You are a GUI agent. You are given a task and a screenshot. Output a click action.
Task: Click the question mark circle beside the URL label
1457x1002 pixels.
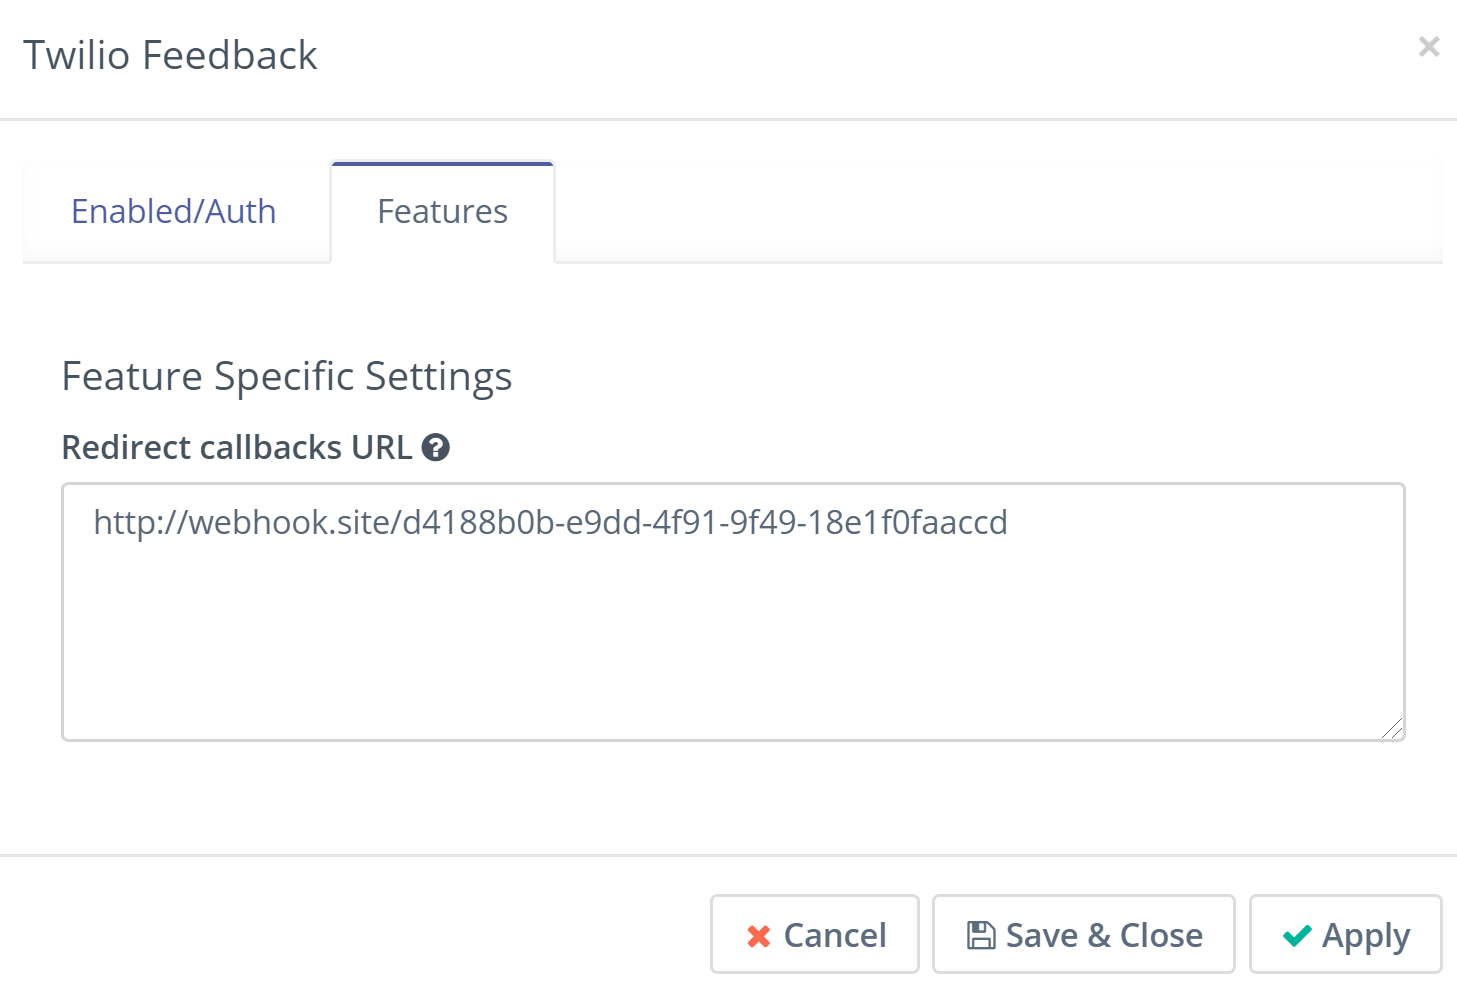[436, 448]
